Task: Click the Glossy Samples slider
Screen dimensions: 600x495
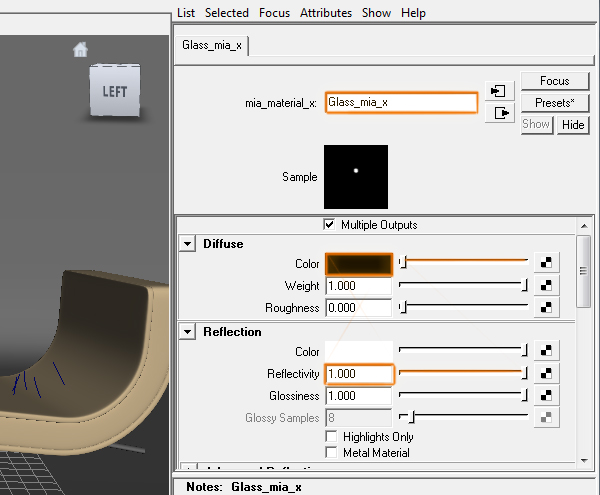Action: [463, 417]
